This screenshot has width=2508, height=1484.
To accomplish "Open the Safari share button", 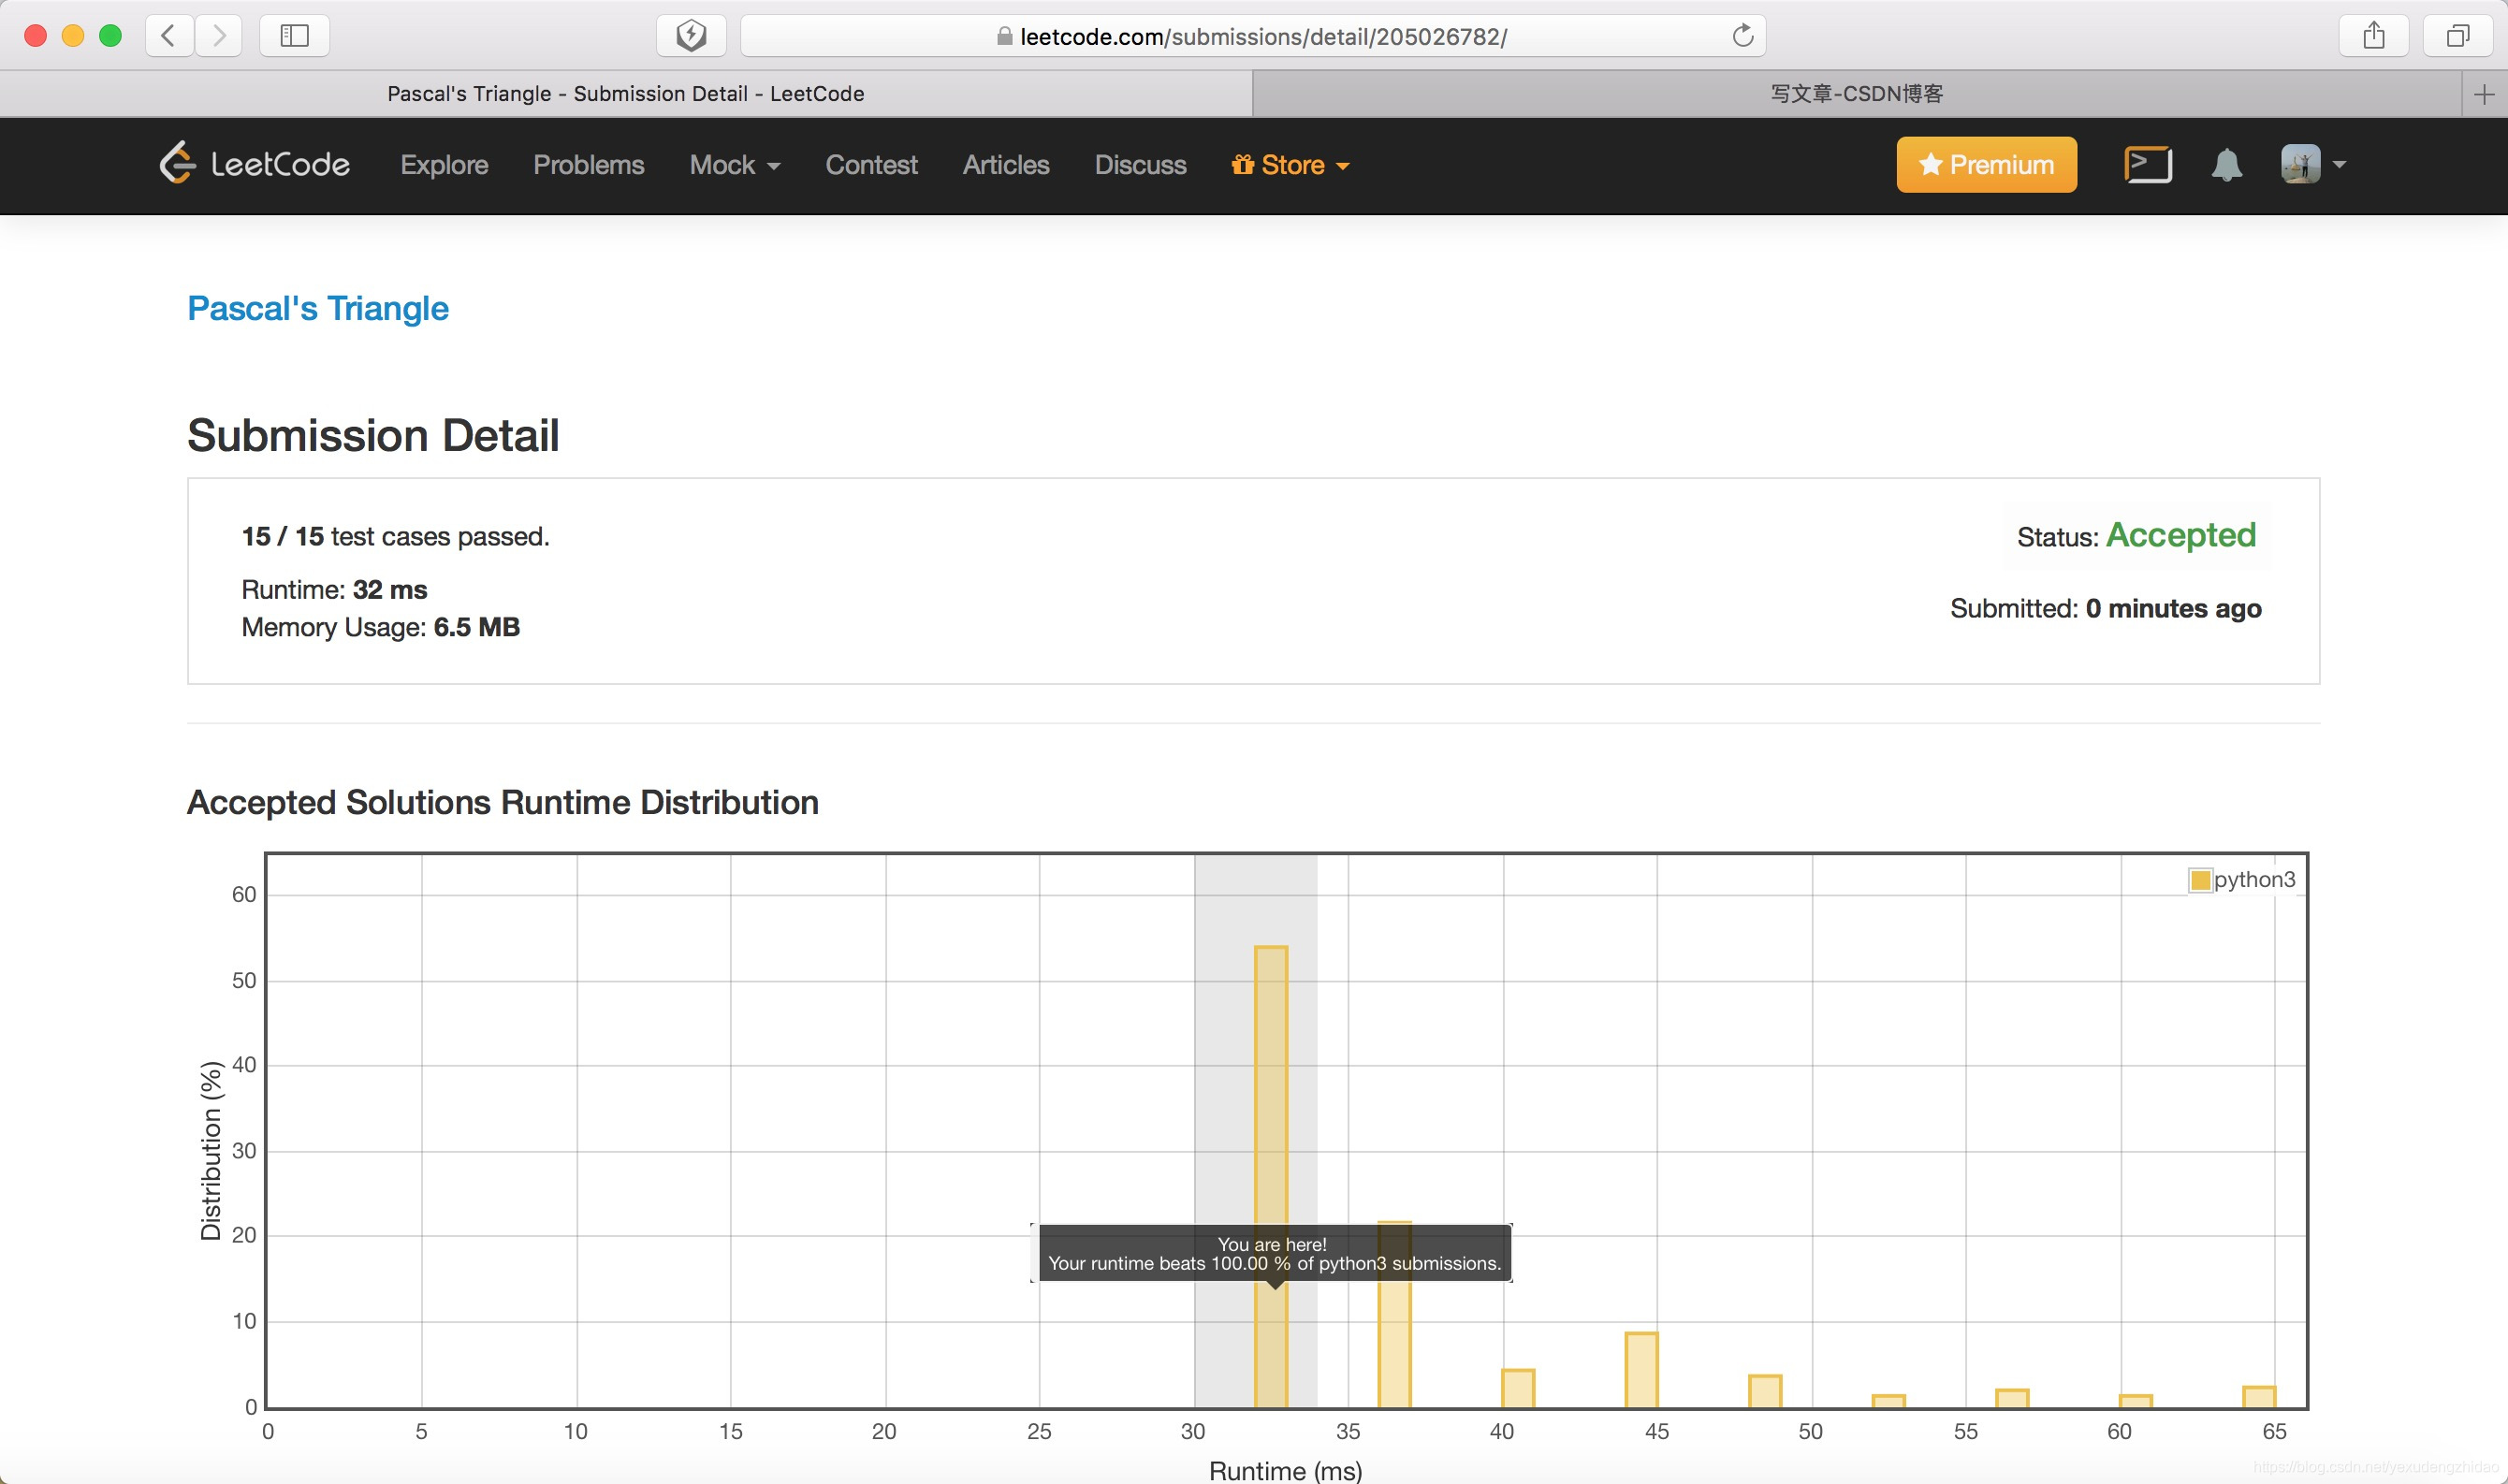I will [2373, 36].
